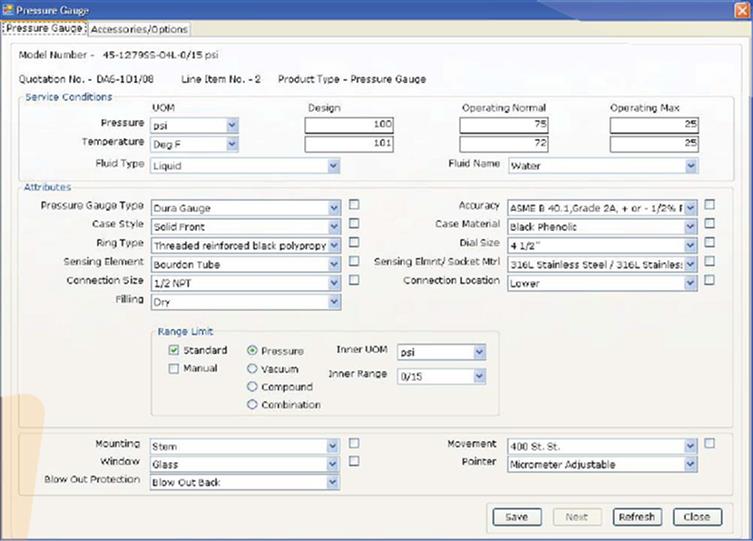753x541 pixels.
Task: Click the Pressure Operating Max field
Action: tap(654, 125)
